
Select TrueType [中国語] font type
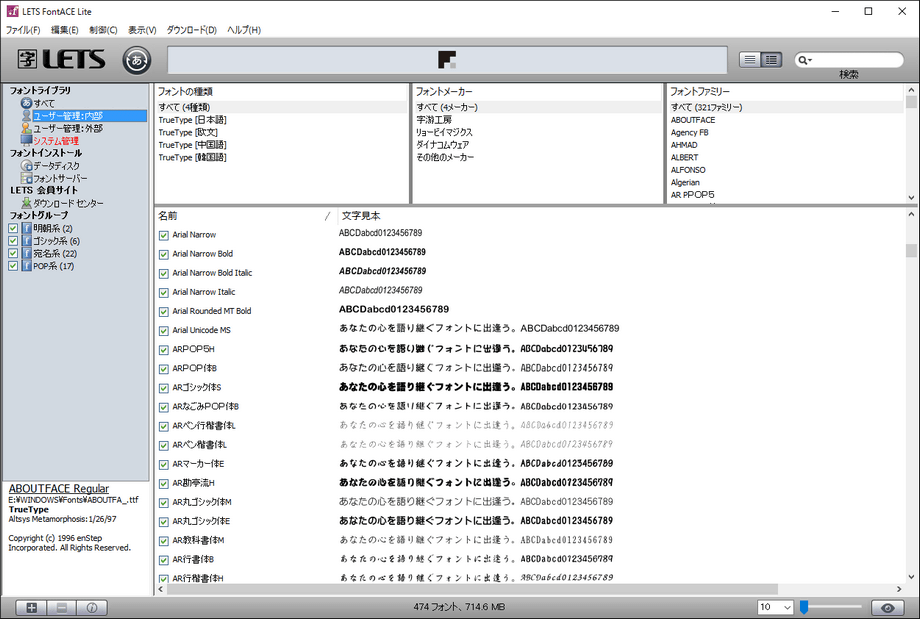click(192, 145)
